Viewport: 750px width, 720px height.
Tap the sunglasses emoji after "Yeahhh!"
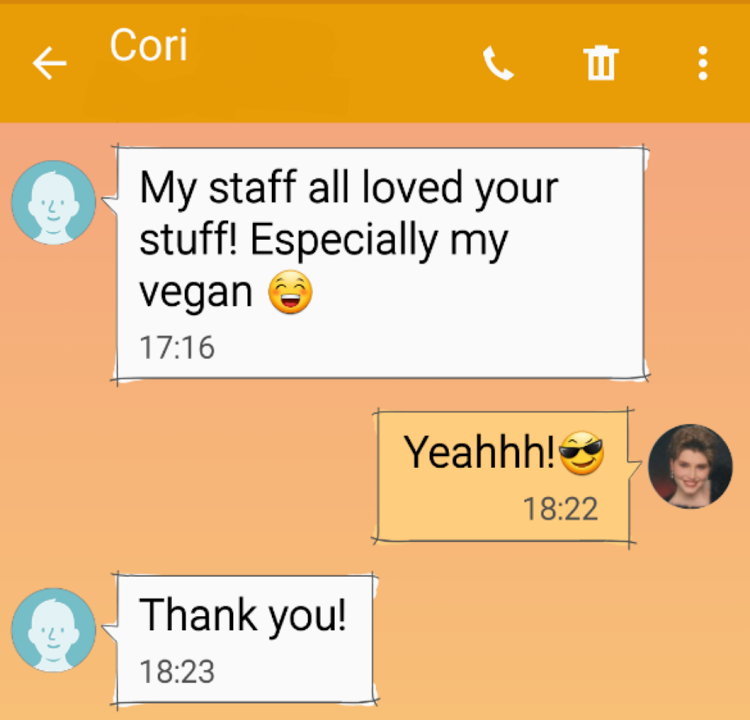pyautogui.click(x=581, y=453)
